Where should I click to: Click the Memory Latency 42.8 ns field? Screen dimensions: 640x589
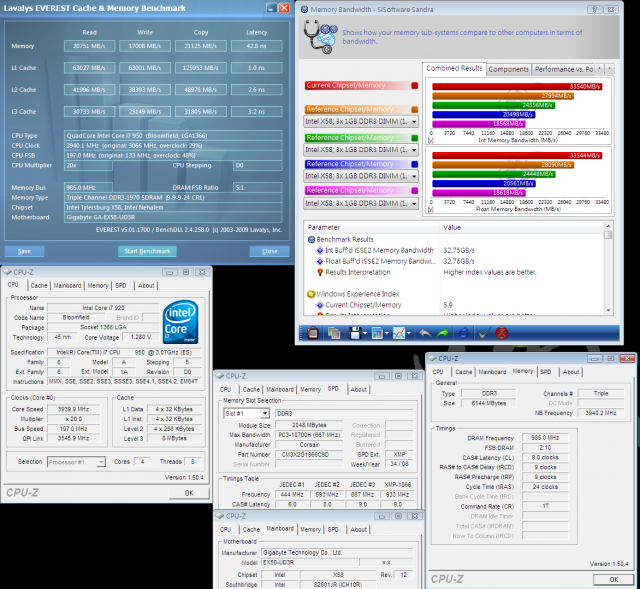256,46
